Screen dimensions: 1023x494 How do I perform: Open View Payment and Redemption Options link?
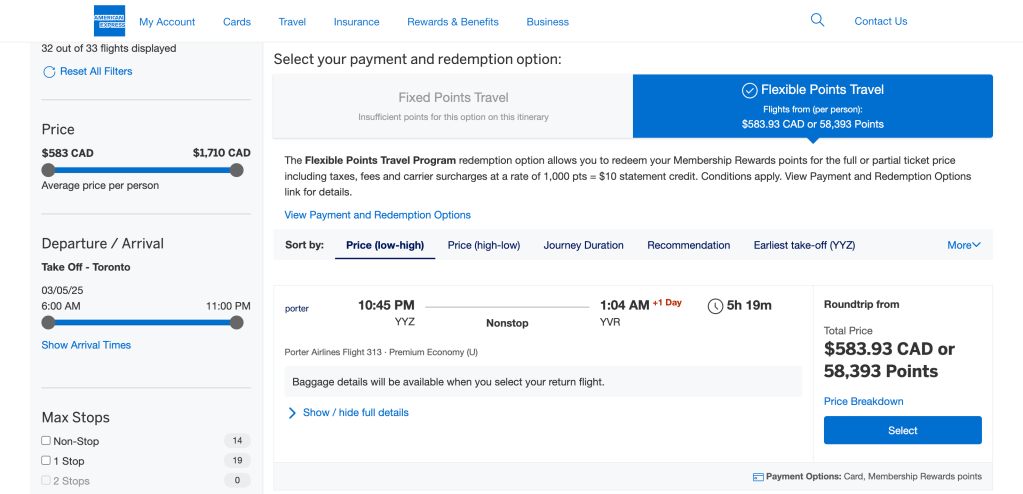pyautogui.click(x=377, y=215)
